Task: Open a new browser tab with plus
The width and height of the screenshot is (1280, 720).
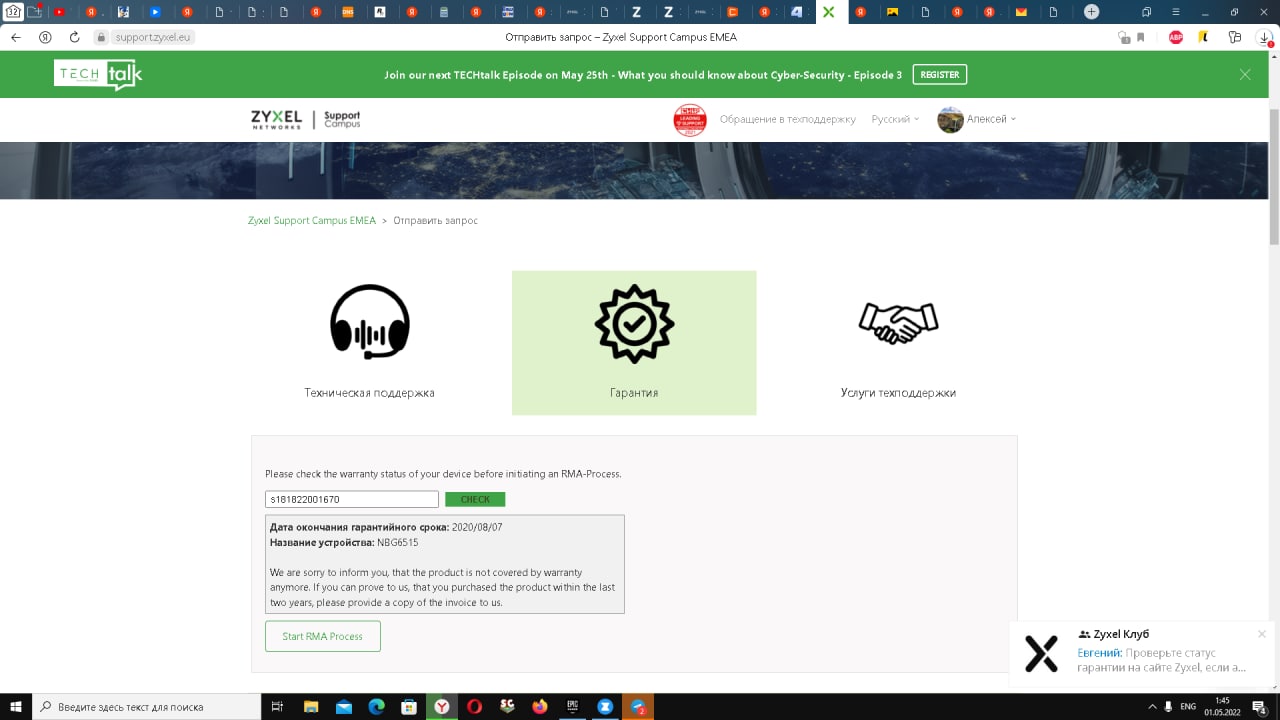Action: [x=1091, y=12]
